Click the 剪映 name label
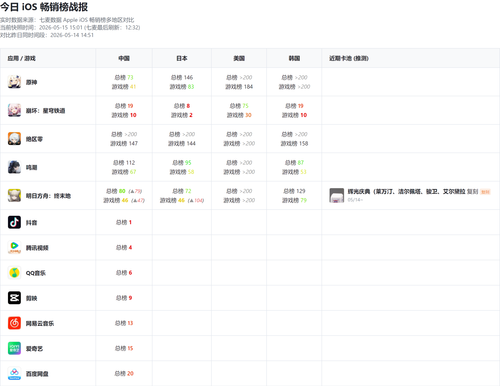Image resolution: width=500 pixels, height=386 pixels. point(31,298)
